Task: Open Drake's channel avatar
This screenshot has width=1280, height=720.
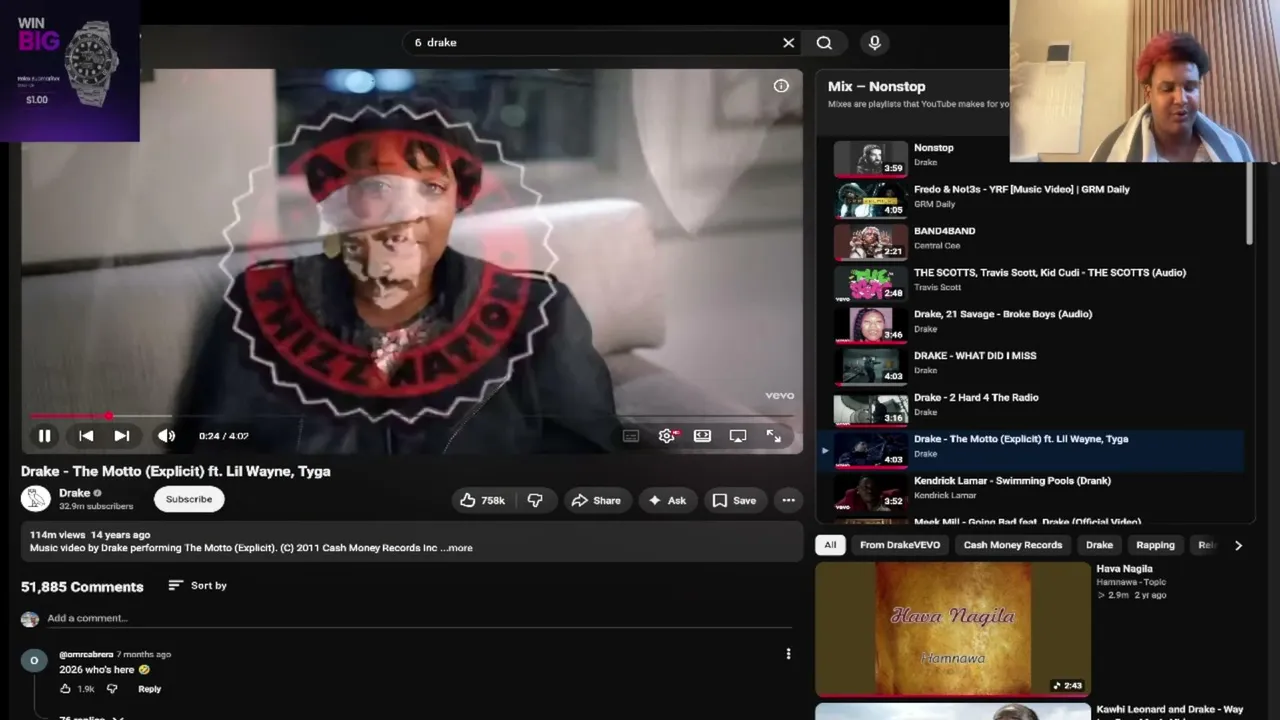Action: point(35,499)
